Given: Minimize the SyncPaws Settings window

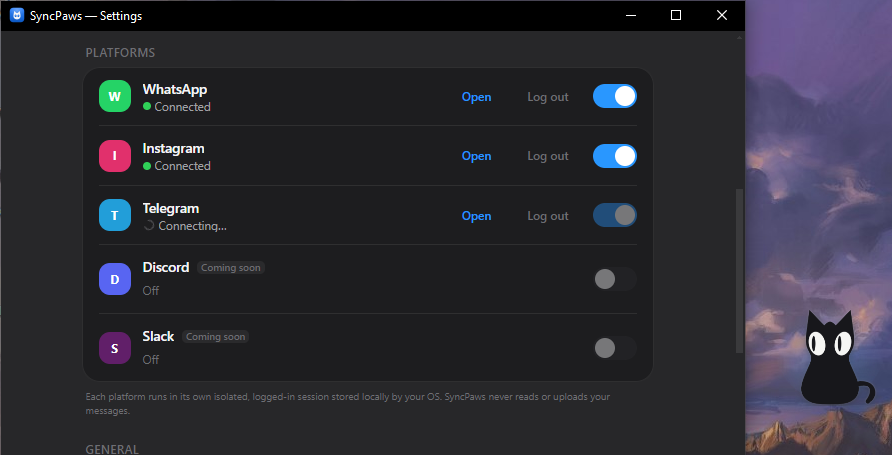Looking at the screenshot, I should pos(631,15).
